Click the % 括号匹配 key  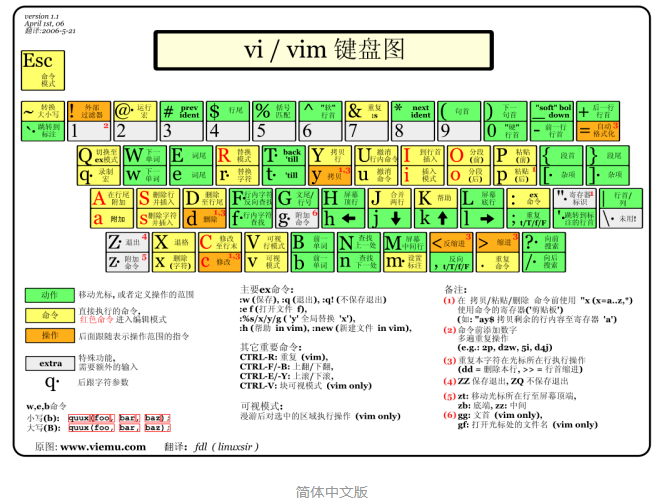tap(273, 110)
